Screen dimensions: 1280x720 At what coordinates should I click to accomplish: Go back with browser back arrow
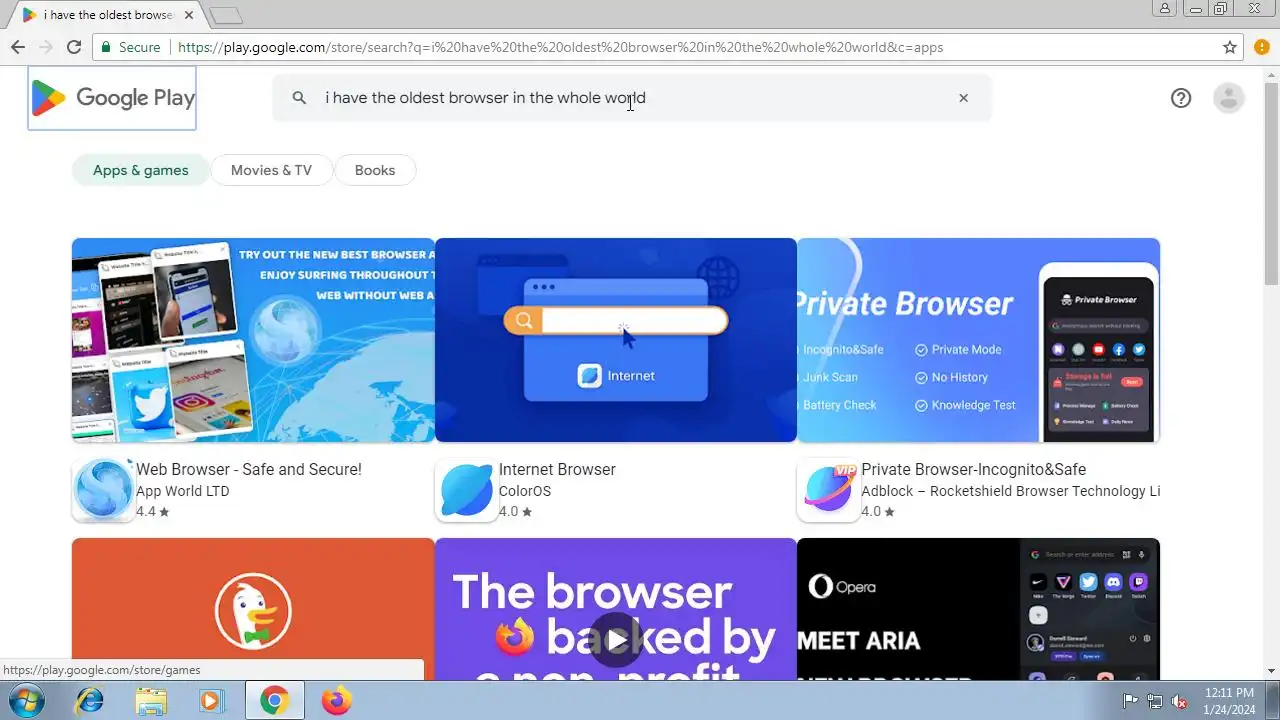coord(18,47)
